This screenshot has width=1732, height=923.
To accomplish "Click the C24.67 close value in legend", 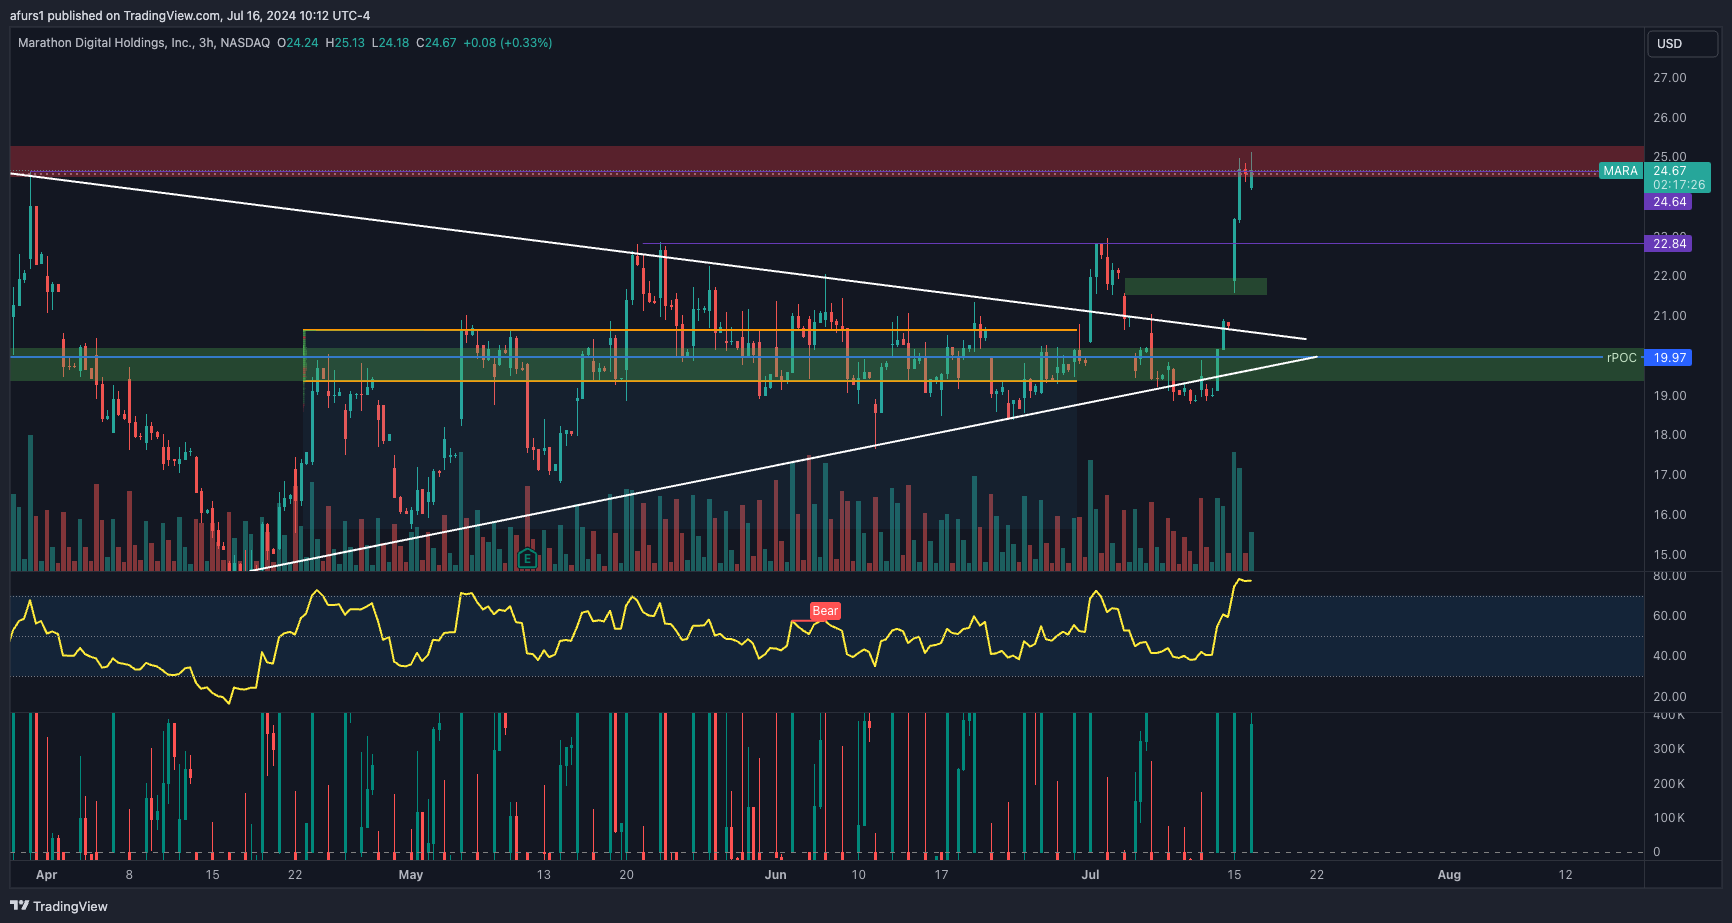I will [436, 43].
